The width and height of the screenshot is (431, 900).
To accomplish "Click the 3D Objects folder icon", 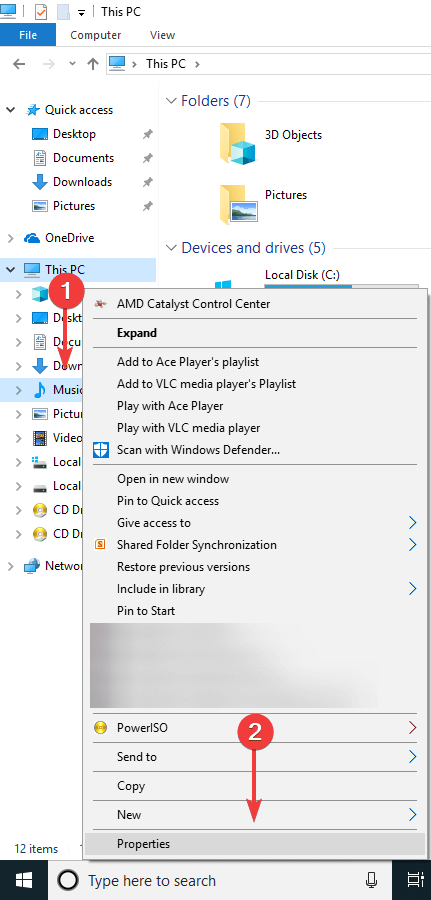I will 238,143.
